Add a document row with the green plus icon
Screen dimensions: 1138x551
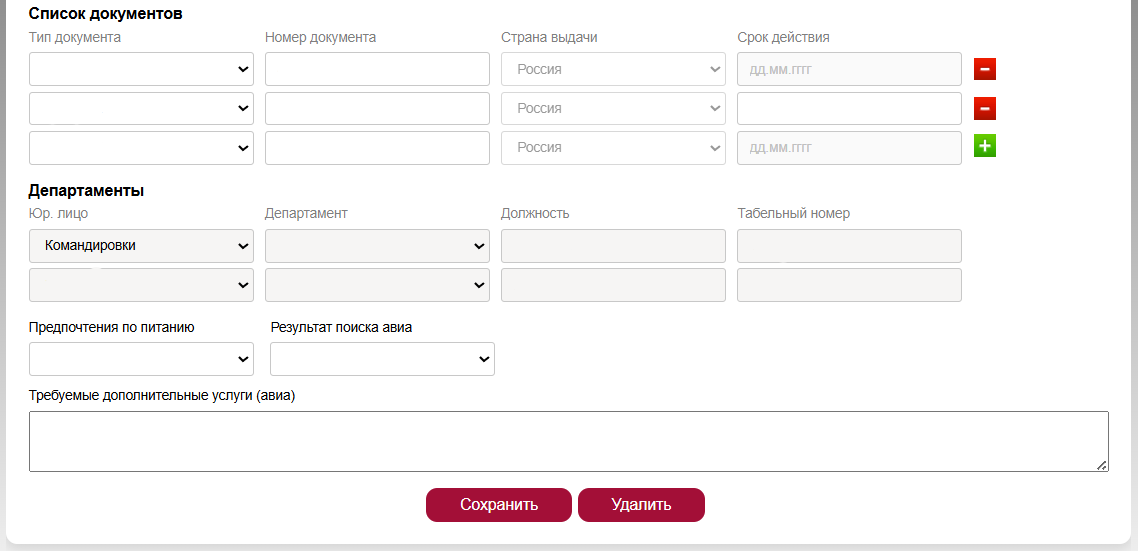(985, 147)
